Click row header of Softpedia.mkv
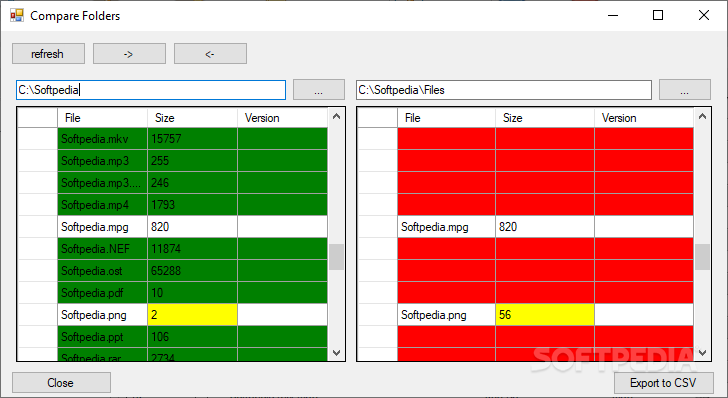 tap(38, 139)
